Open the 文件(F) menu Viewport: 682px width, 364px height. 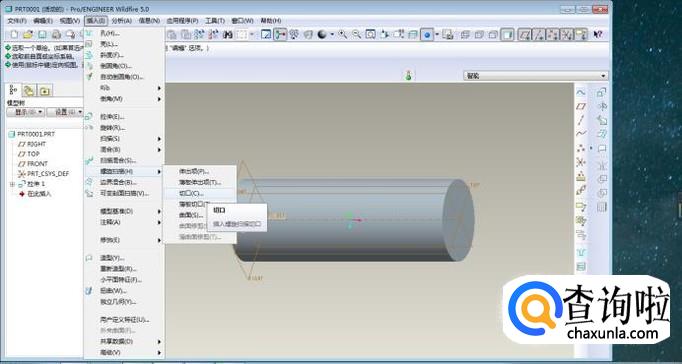point(17,20)
